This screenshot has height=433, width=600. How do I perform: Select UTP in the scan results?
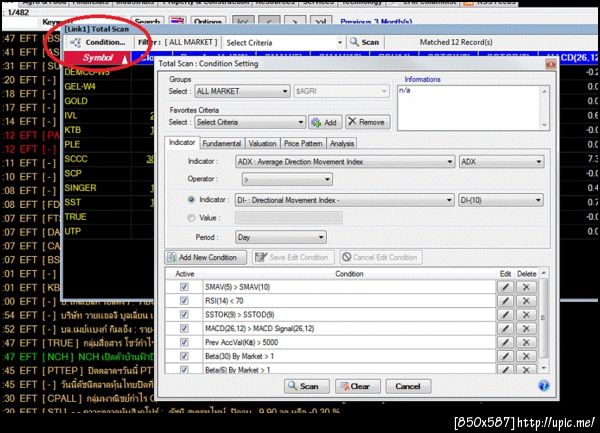coord(73,231)
